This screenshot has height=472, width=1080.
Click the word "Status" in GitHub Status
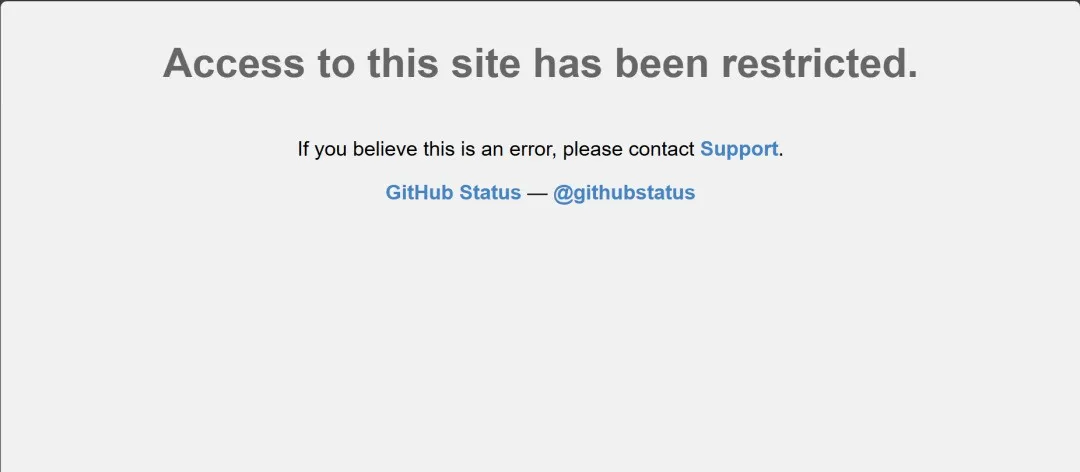pos(490,192)
